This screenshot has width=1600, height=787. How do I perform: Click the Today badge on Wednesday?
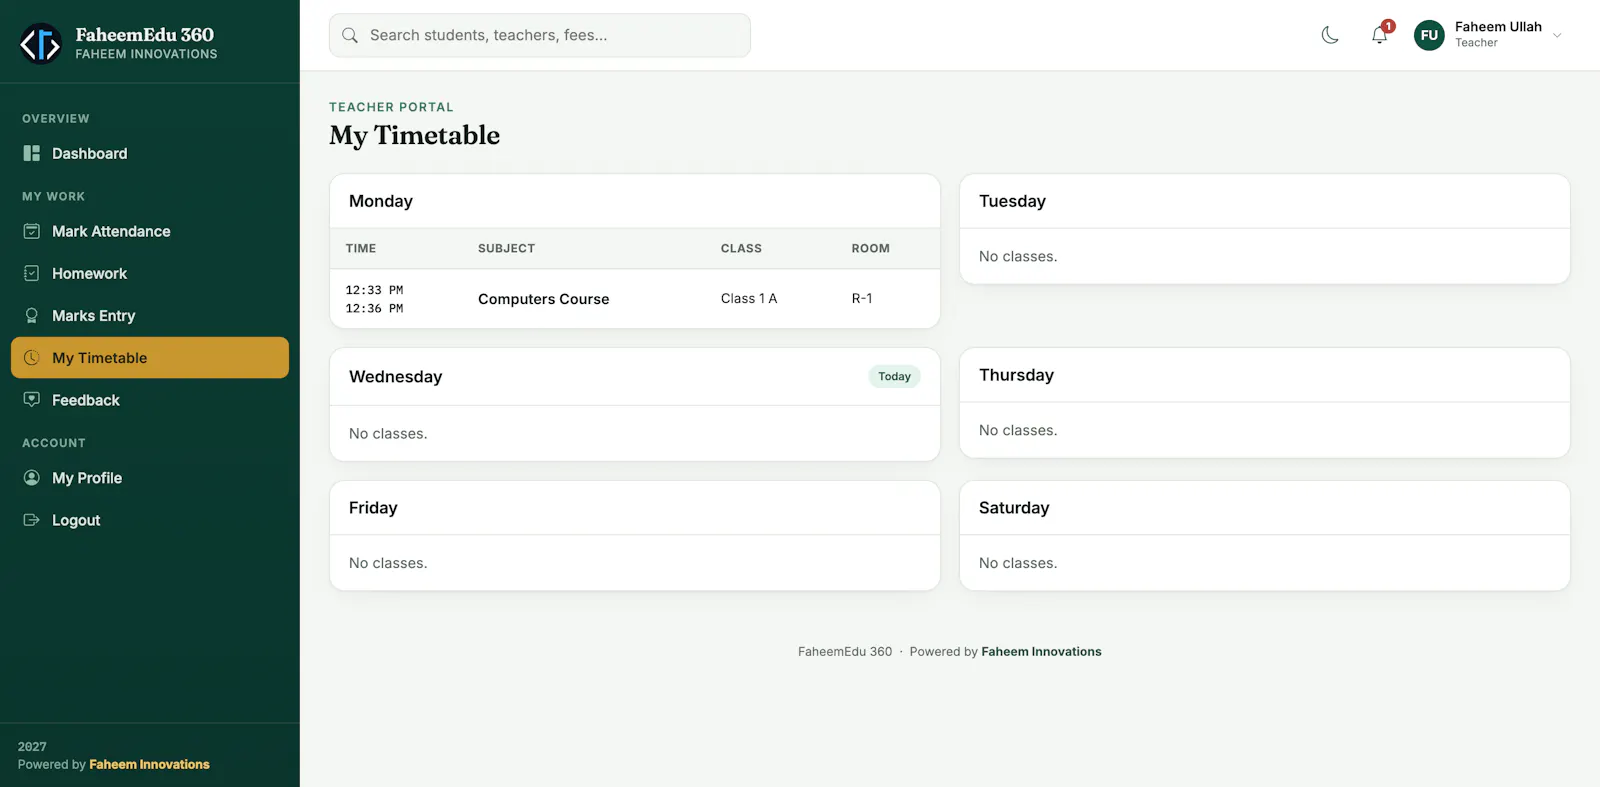click(x=894, y=376)
